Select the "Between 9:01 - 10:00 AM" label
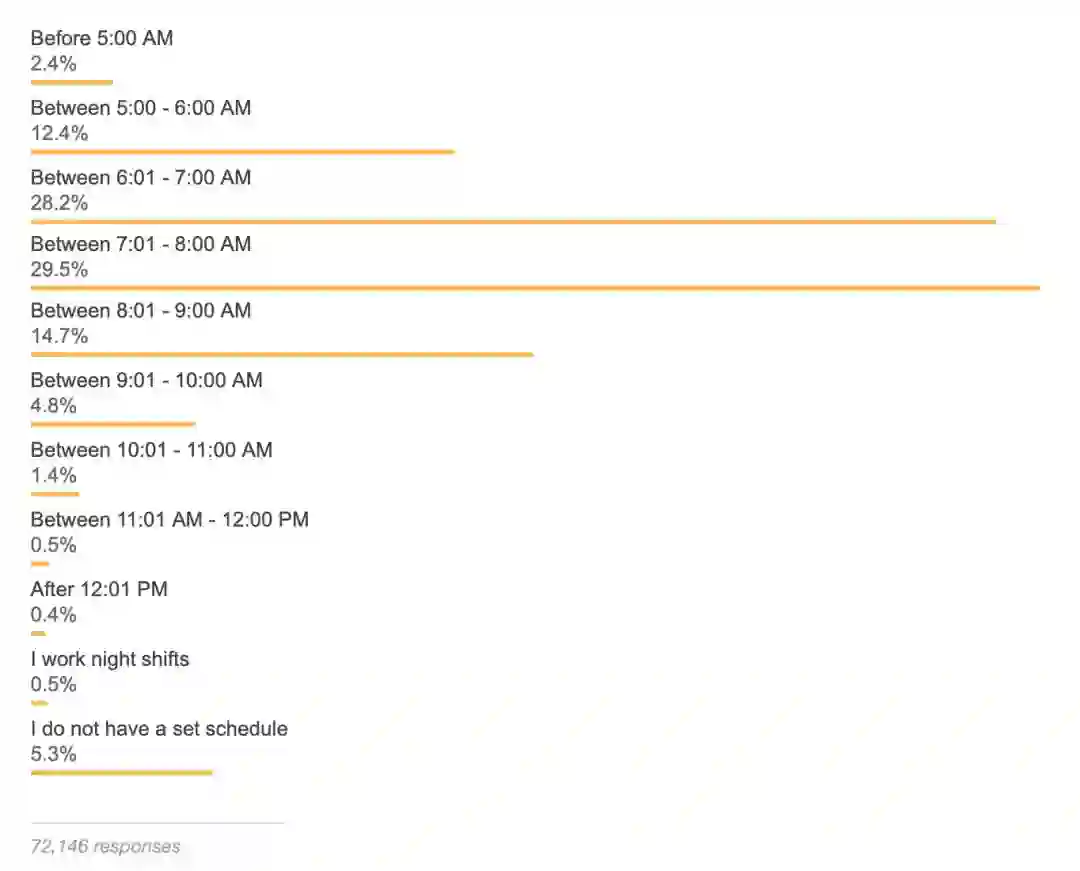The height and width of the screenshot is (871, 1080). click(x=146, y=381)
